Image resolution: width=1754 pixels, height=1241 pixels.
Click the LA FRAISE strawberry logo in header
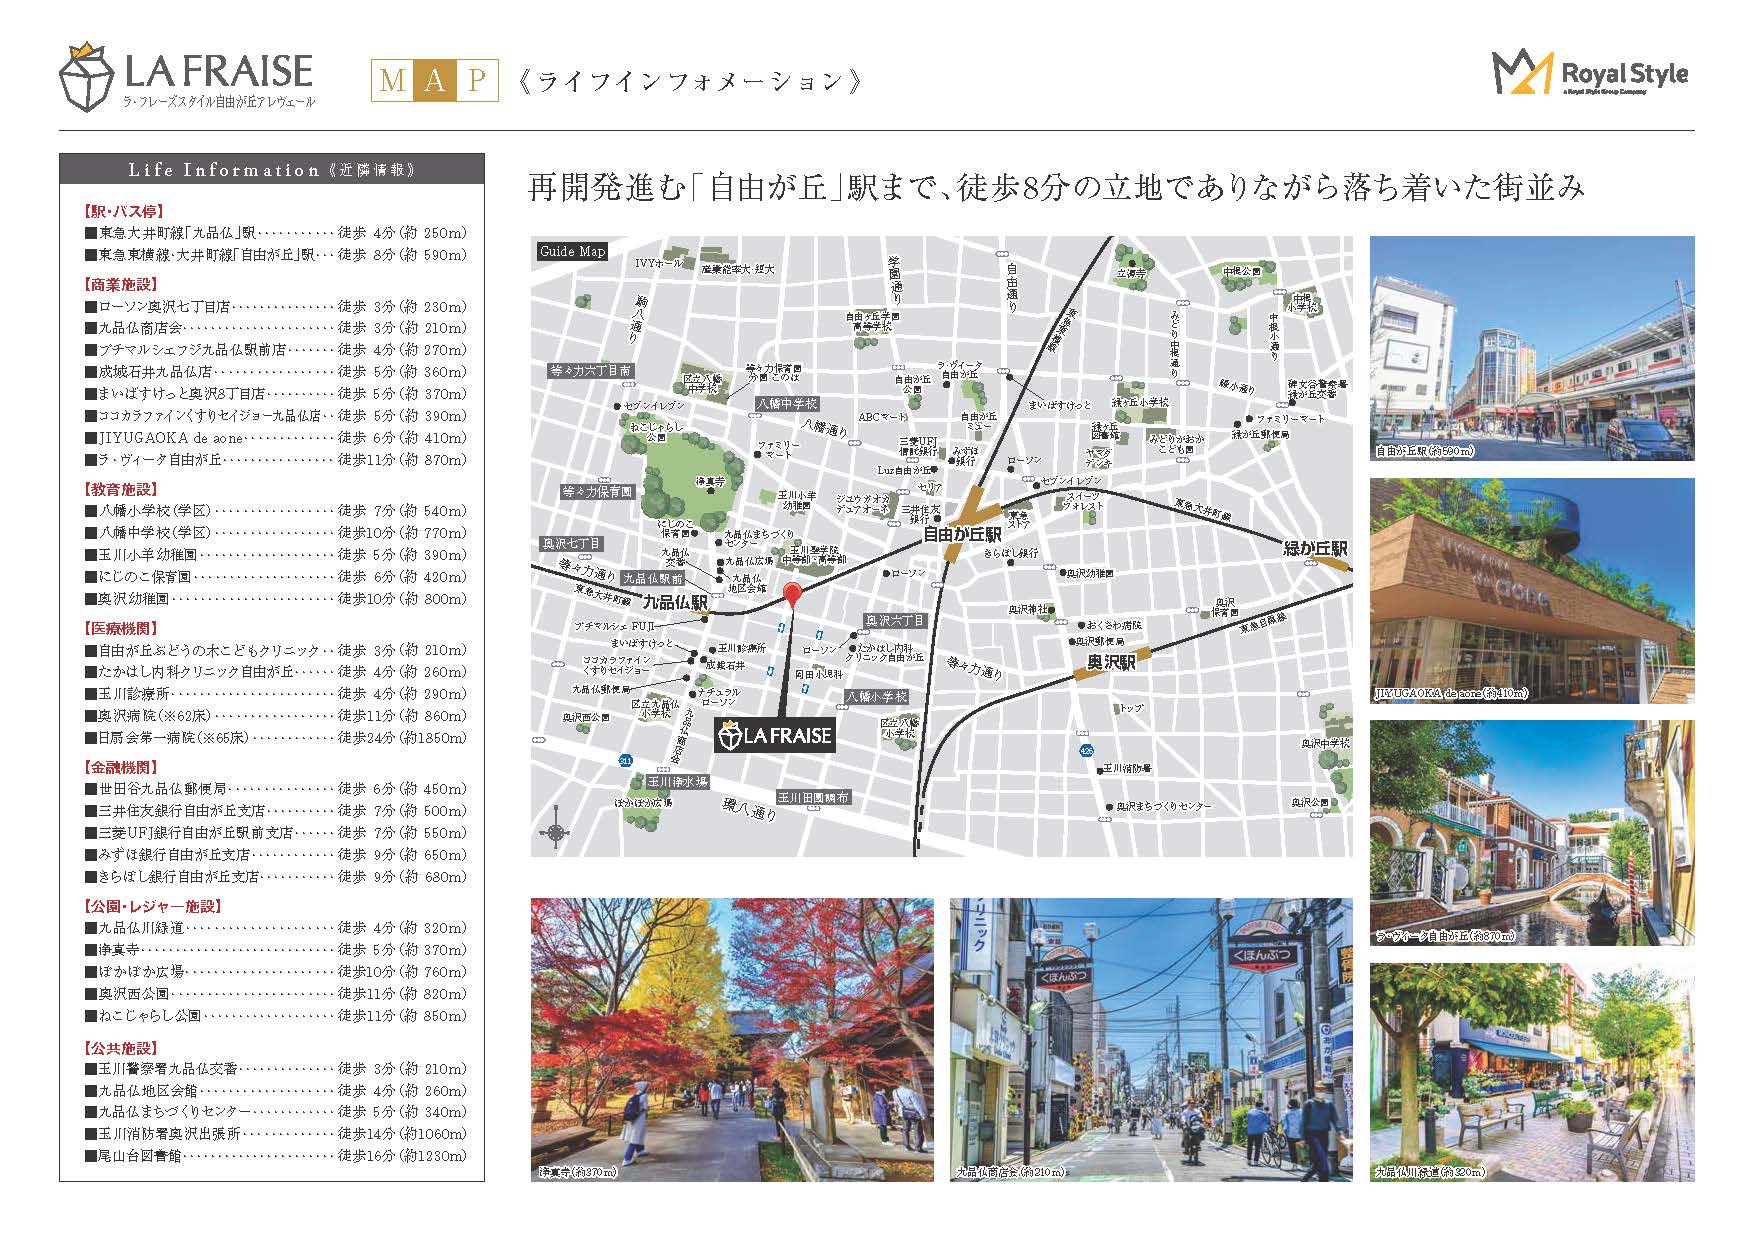[x=87, y=79]
